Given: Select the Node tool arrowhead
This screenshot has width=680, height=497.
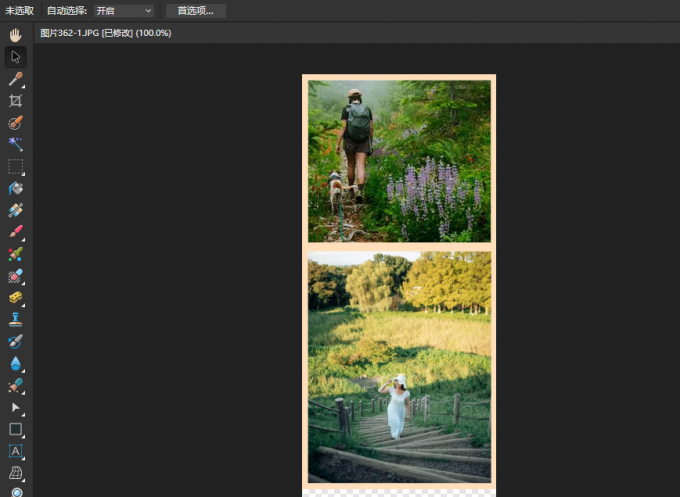Looking at the screenshot, I should coord(16,407).
